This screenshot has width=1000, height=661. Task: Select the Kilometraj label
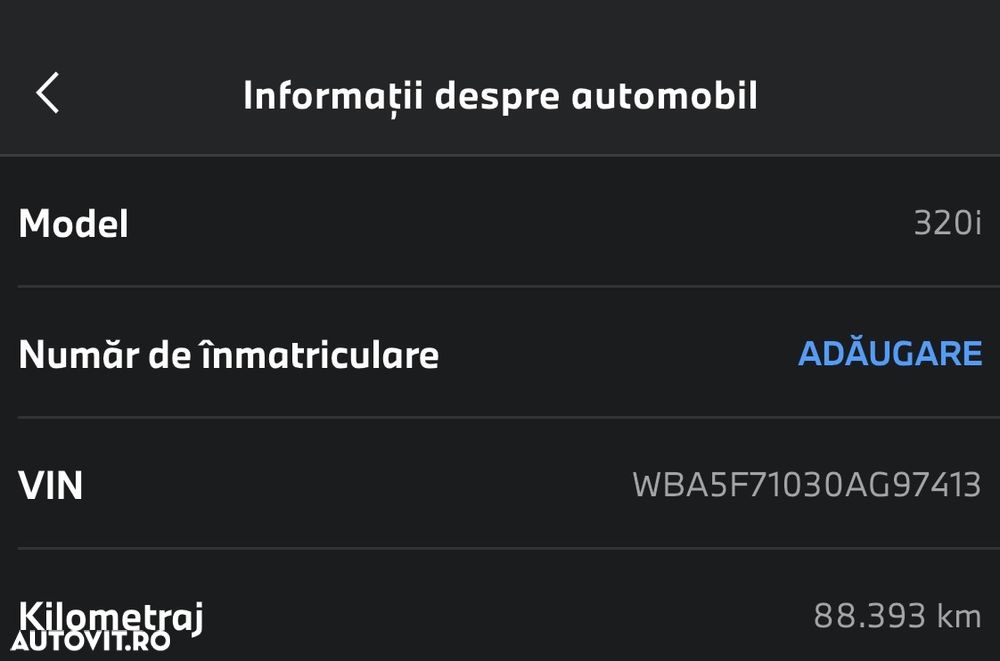click(110, 617)
